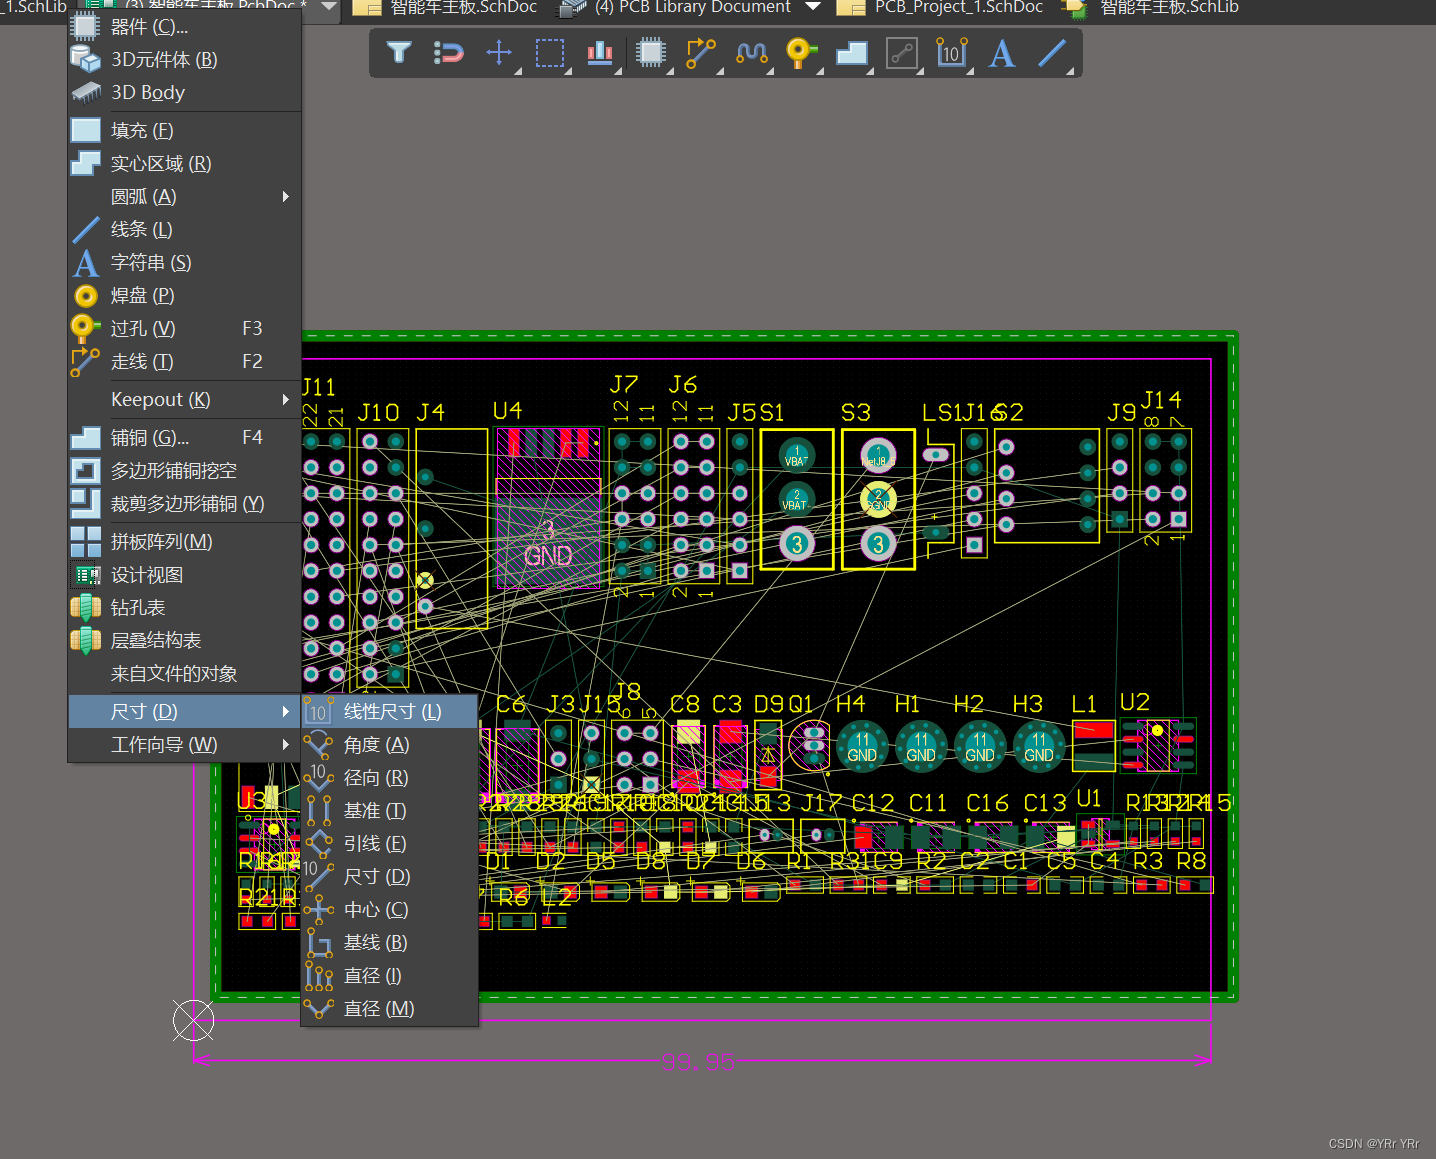Image resolution: width=1436 pixels, height=1159 pixels.
Task: Select 线性尺寸 (L) linear dimension
Action: (x=390, y=711)
